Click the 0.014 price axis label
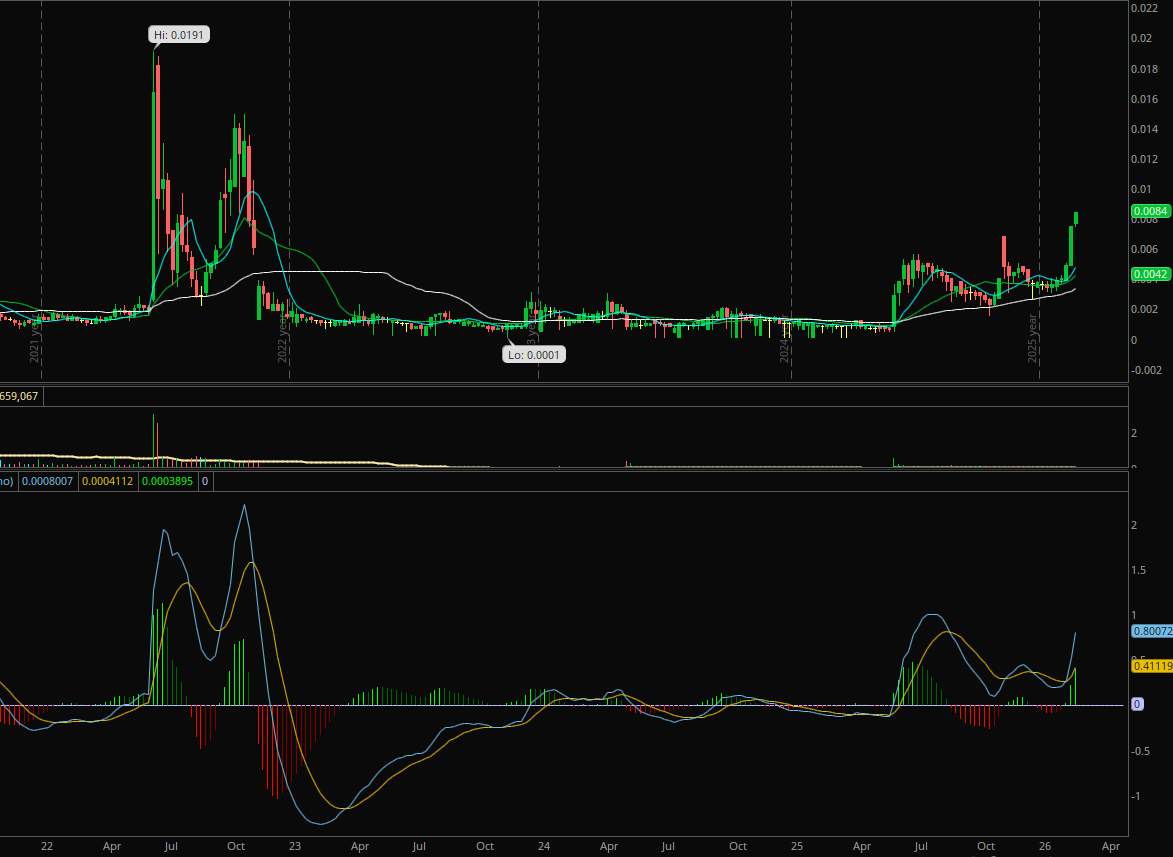 (x=1145, y=129)
